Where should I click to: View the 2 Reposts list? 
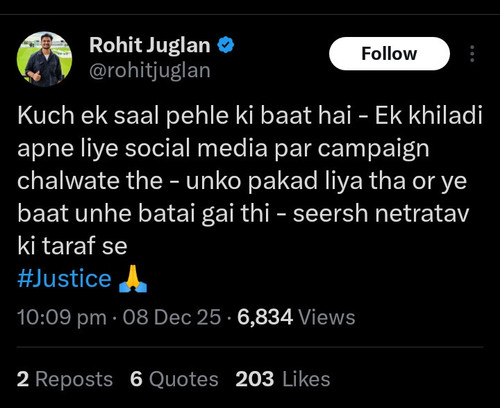[x=65, y=379]
